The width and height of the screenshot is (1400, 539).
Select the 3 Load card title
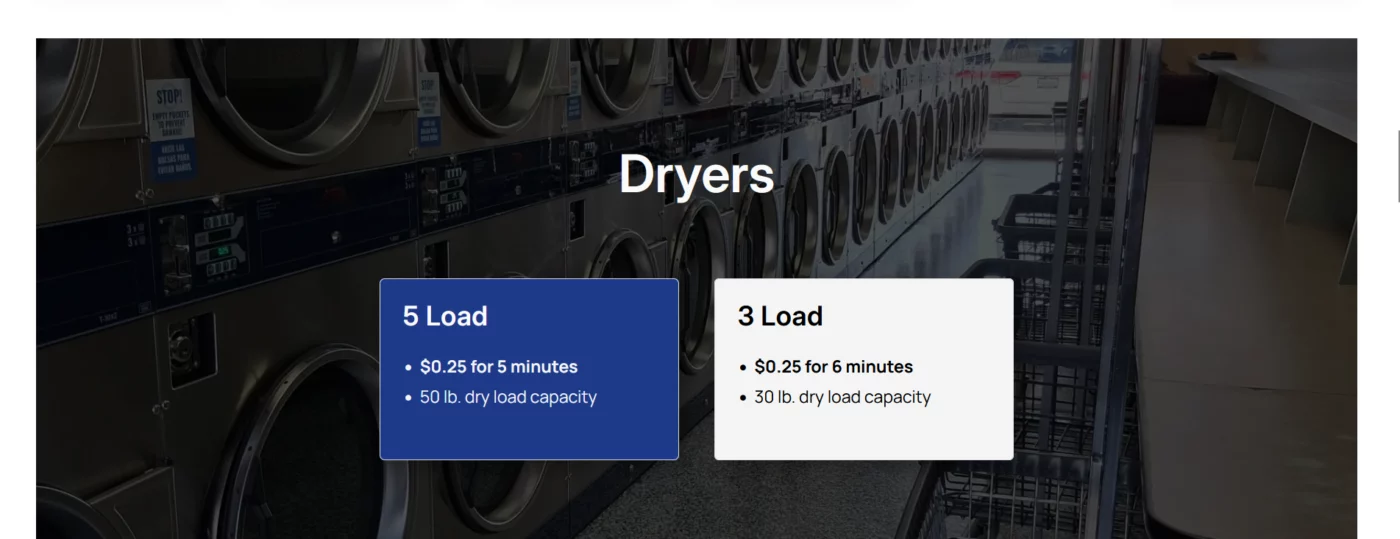pos(780,316)
